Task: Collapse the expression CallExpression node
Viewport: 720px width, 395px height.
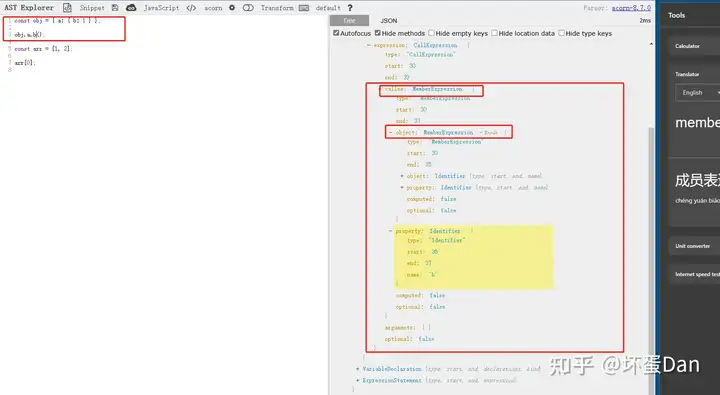Action: pos(369,45)
